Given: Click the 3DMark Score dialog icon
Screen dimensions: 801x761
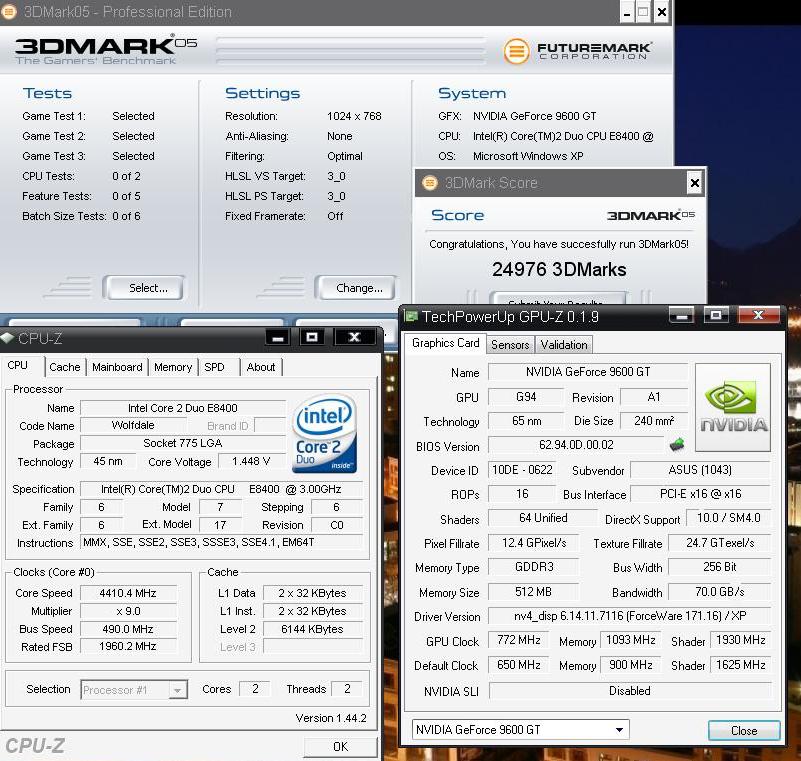Looking at the screenshot, I should coord(430,182).
